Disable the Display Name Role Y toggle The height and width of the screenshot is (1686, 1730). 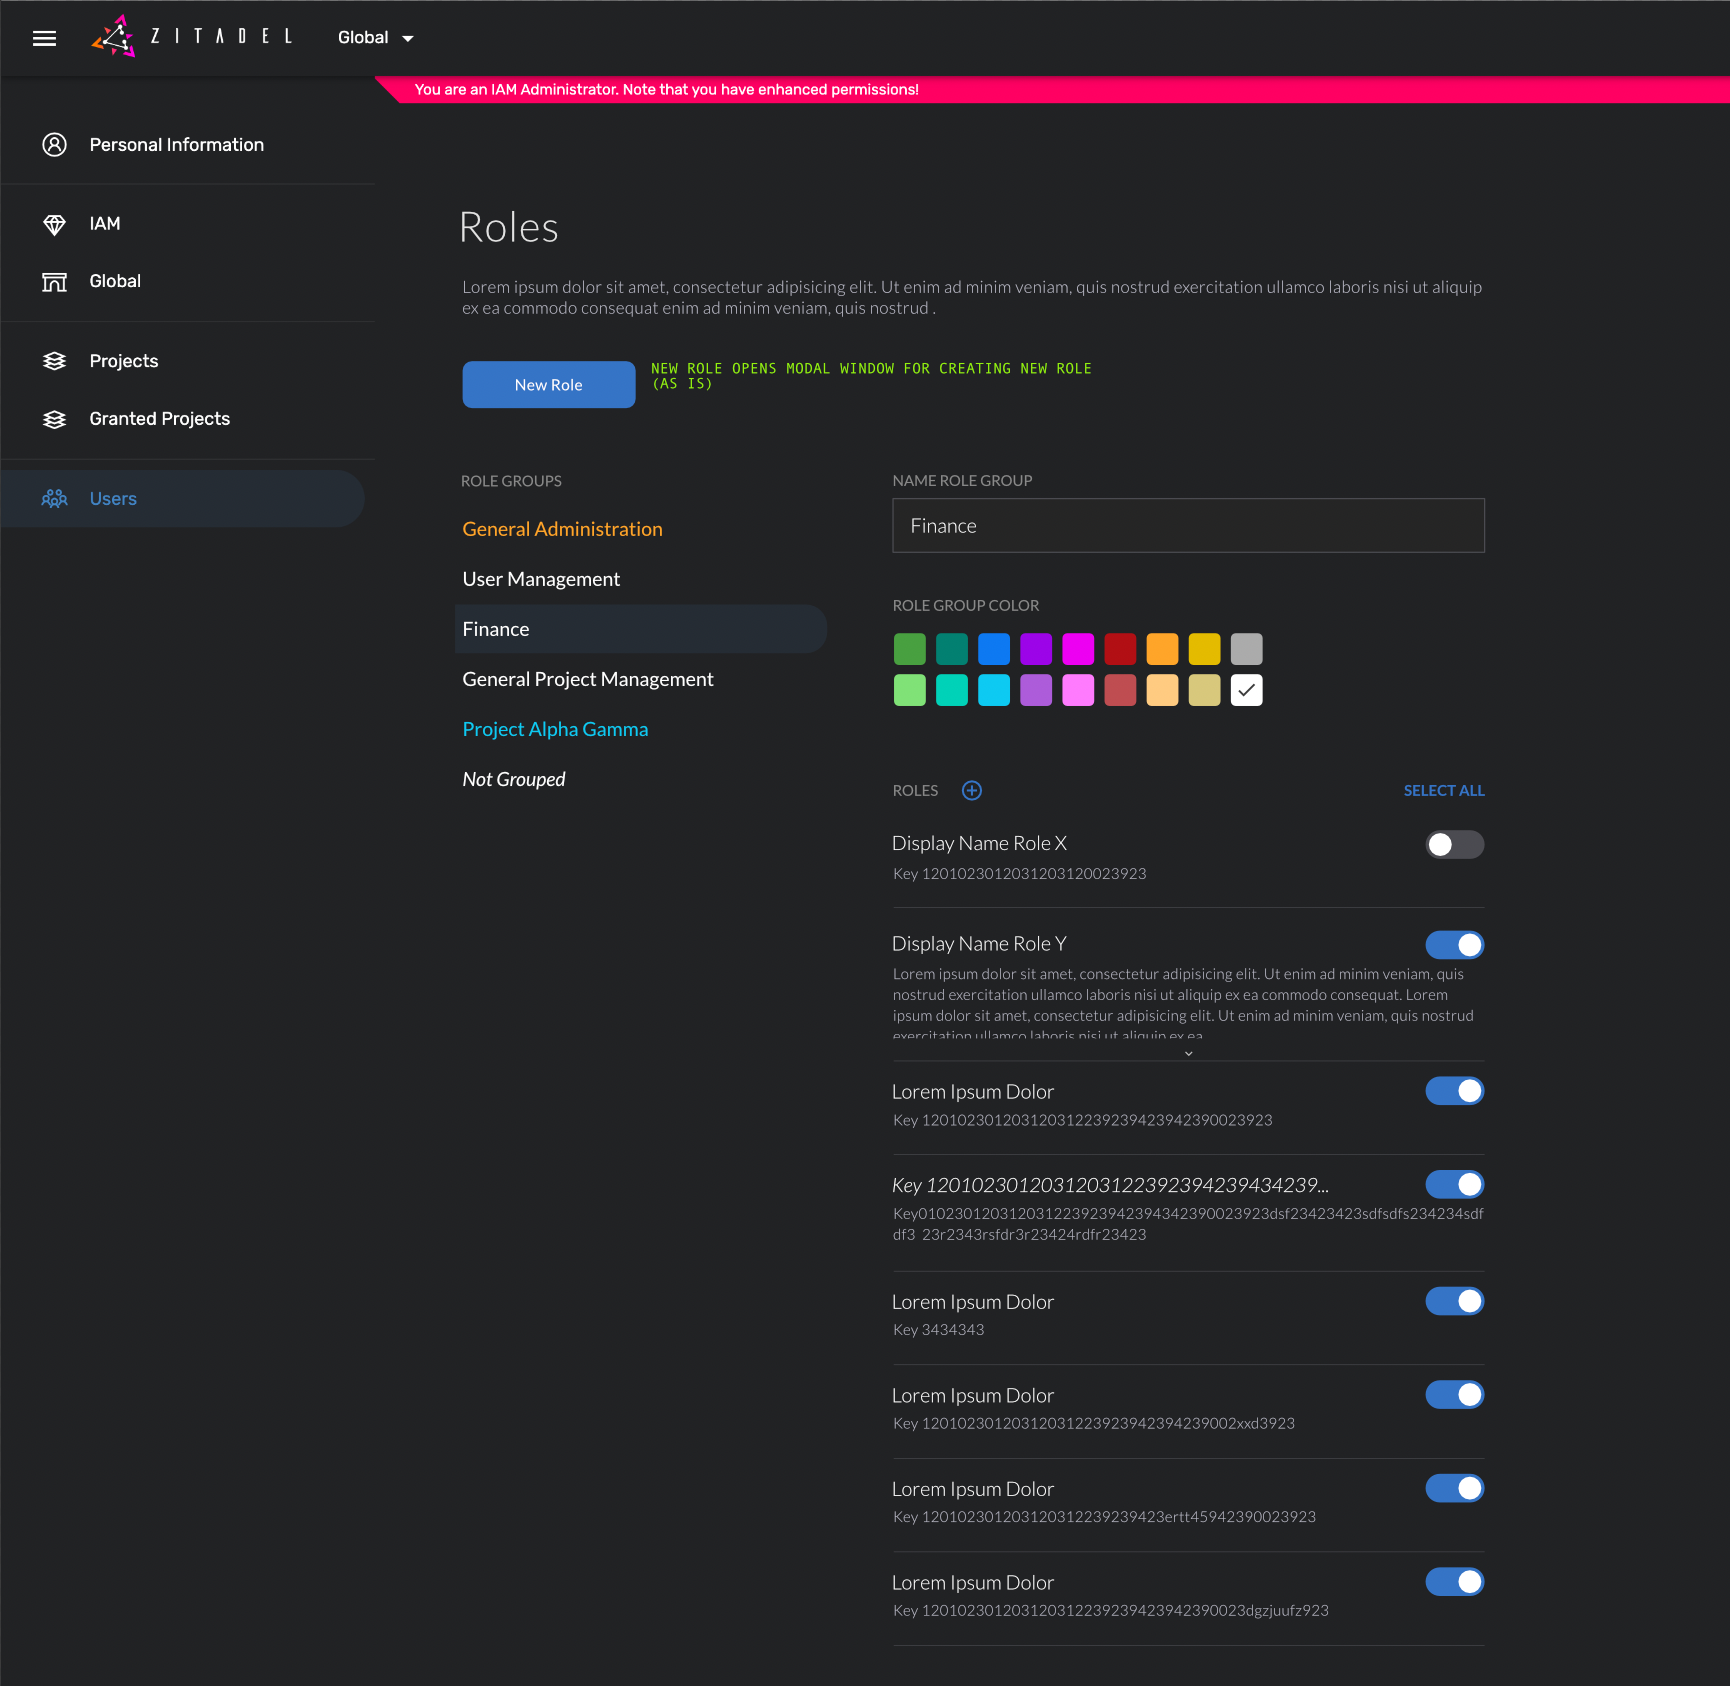click(x=1455, y=944)
